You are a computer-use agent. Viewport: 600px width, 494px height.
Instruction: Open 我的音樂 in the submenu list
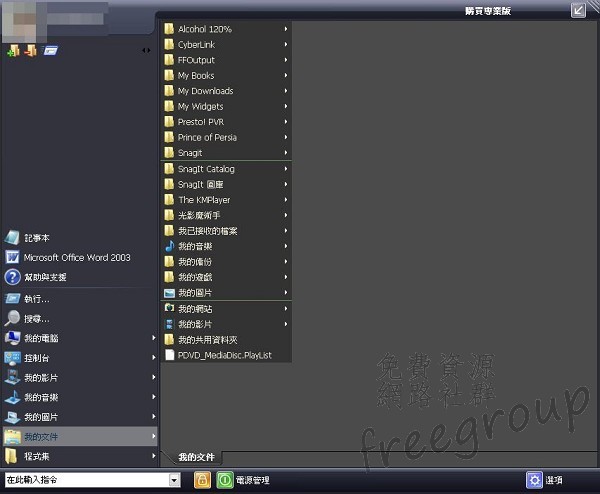point(226,246)
